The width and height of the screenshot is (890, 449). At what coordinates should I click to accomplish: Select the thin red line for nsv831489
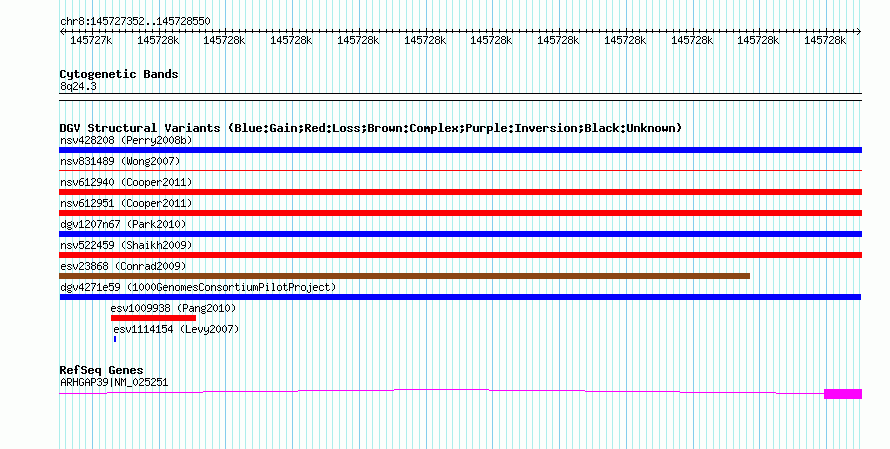click(460, 170)
